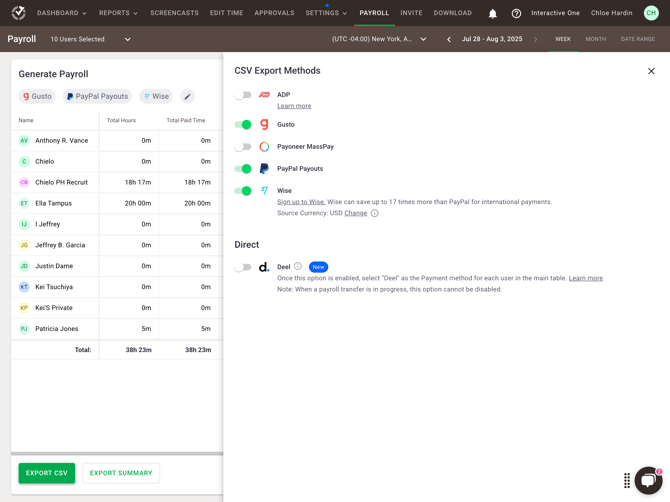This screenshot has height=502, width=670.
Task: Open the 10 Users Selected dropdown
Action: point(90,39)
